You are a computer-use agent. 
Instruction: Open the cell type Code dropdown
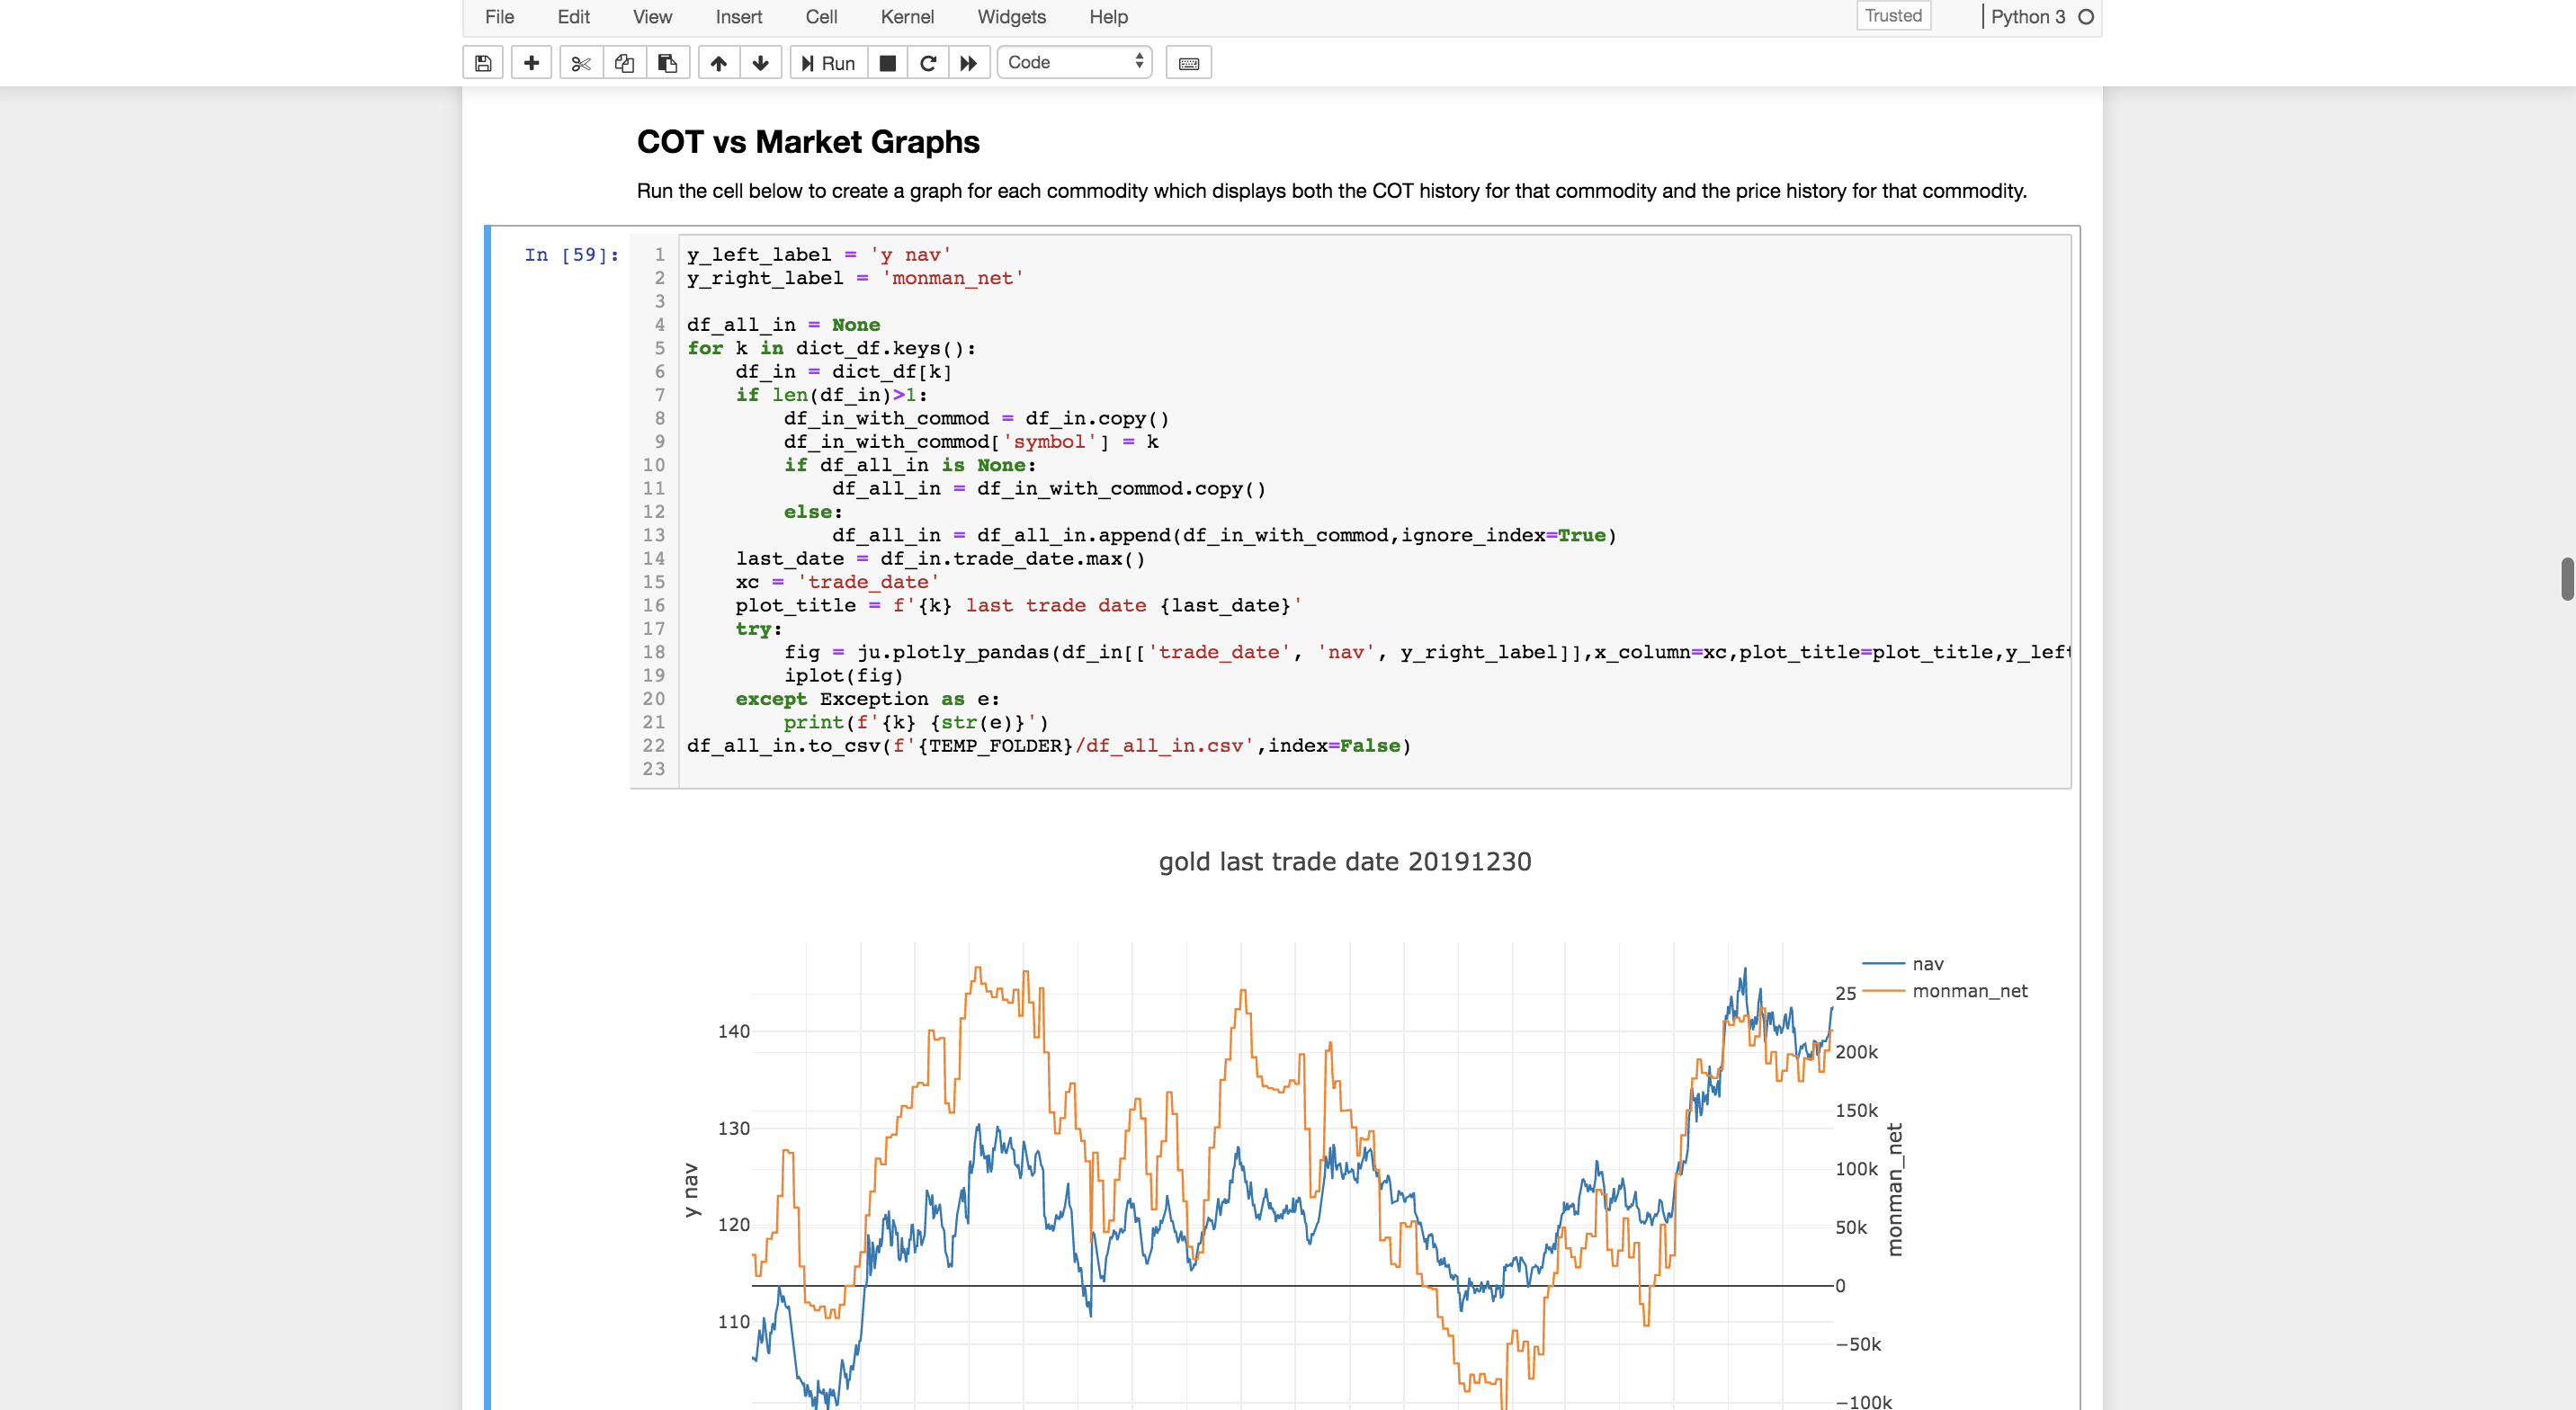(x=1074, y=63)
